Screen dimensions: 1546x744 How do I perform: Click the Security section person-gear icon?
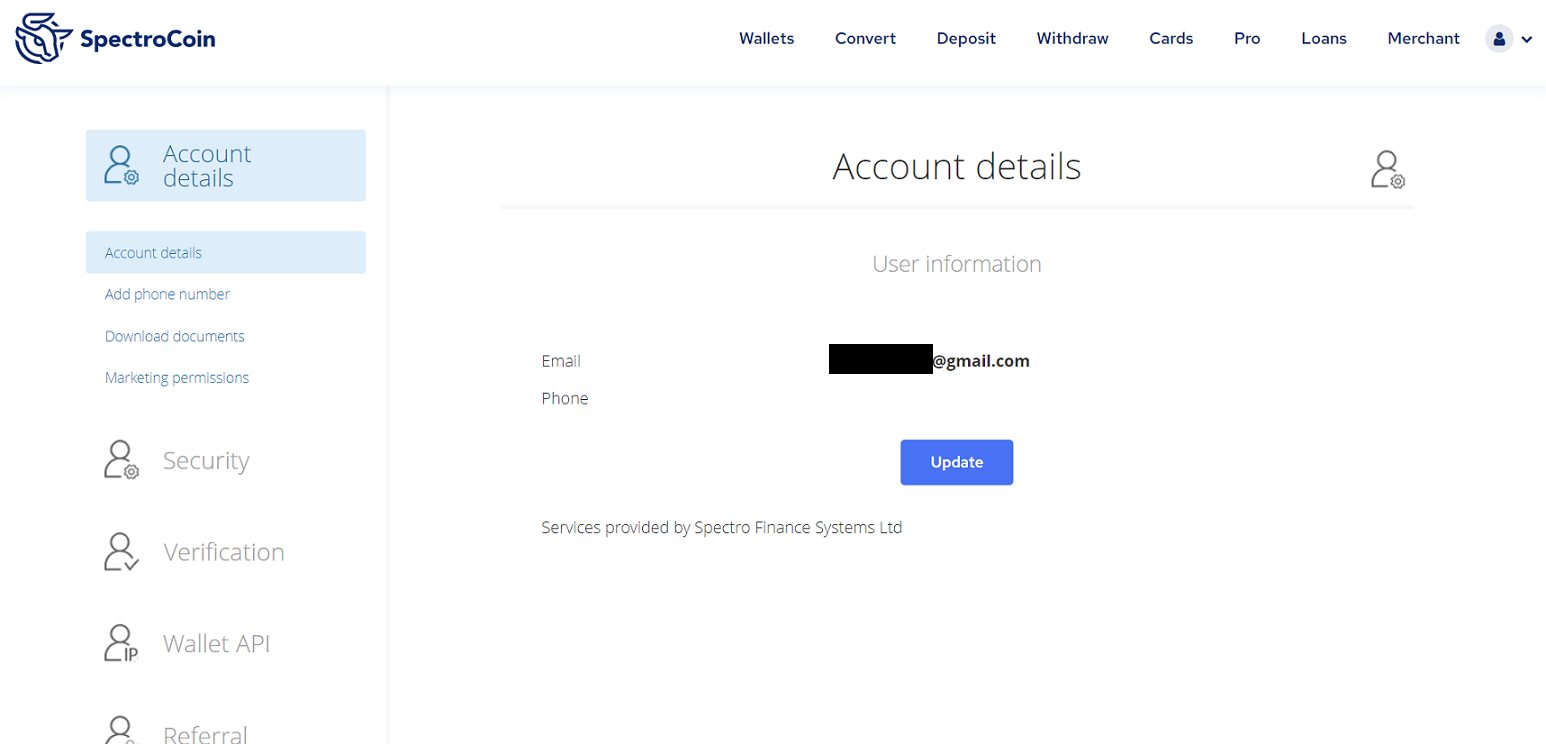[x=121, y=460]
